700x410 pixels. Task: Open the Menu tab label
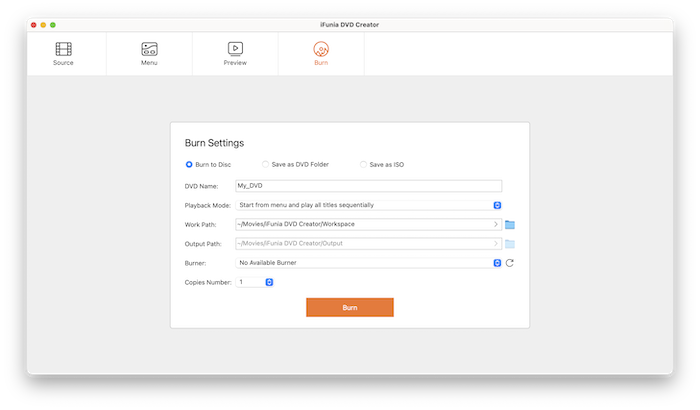click(149, 63)
